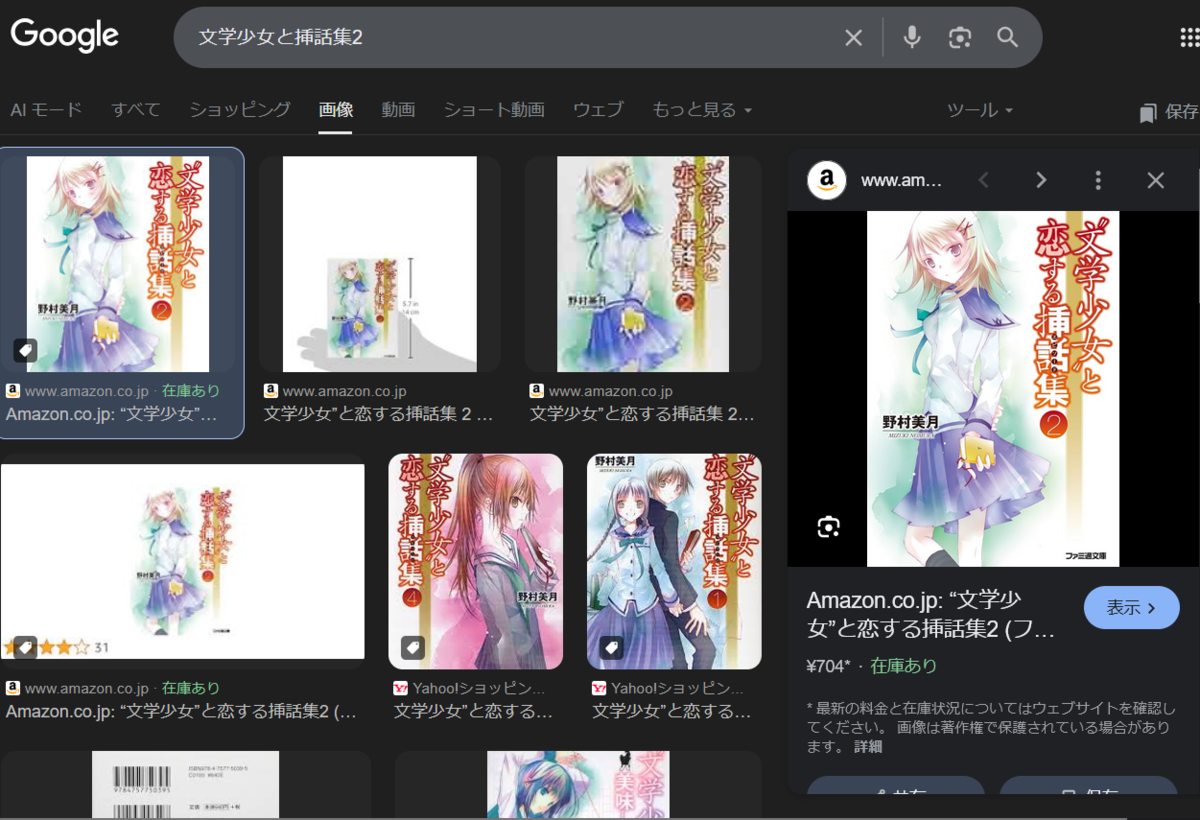Clear the search box with the X icon
1200x820 pixels.
[x=853, y=38]
